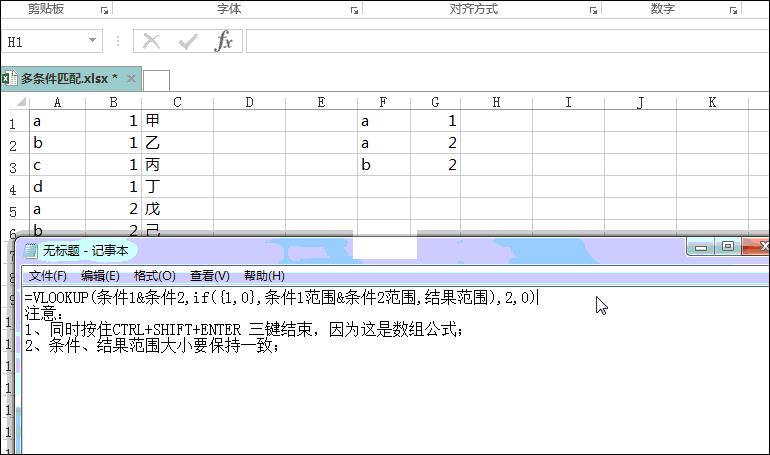
Task: Click the 注意 line in Notepad
Action: coord(44,314)
